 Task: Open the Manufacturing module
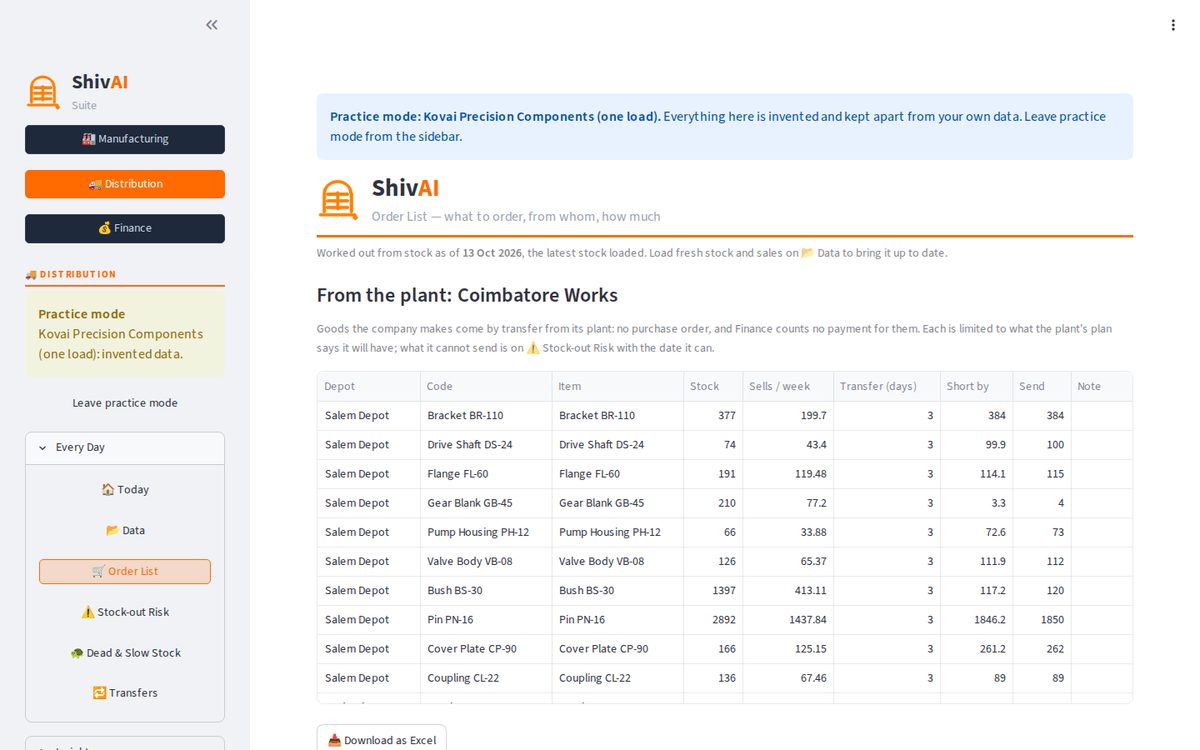125,139
